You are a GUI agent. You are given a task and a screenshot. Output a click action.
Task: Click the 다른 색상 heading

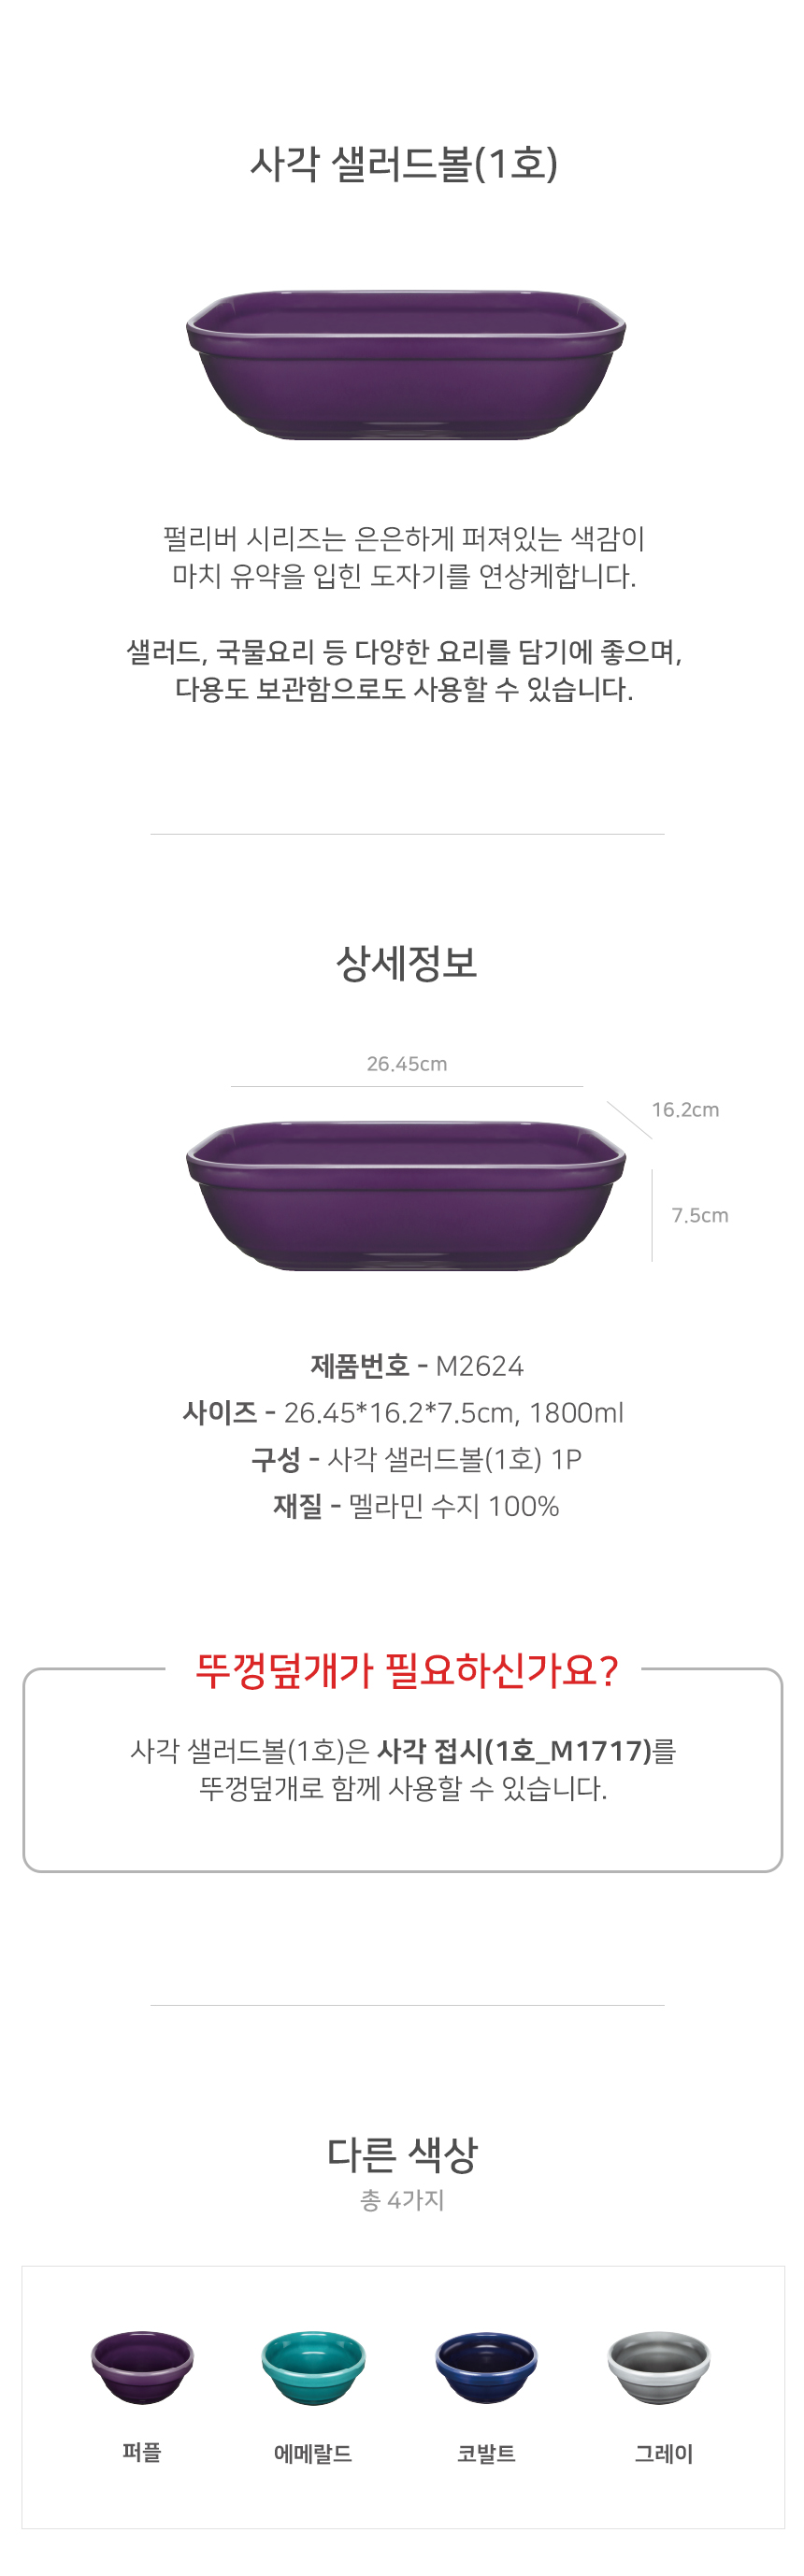[x=402, y=2156]
